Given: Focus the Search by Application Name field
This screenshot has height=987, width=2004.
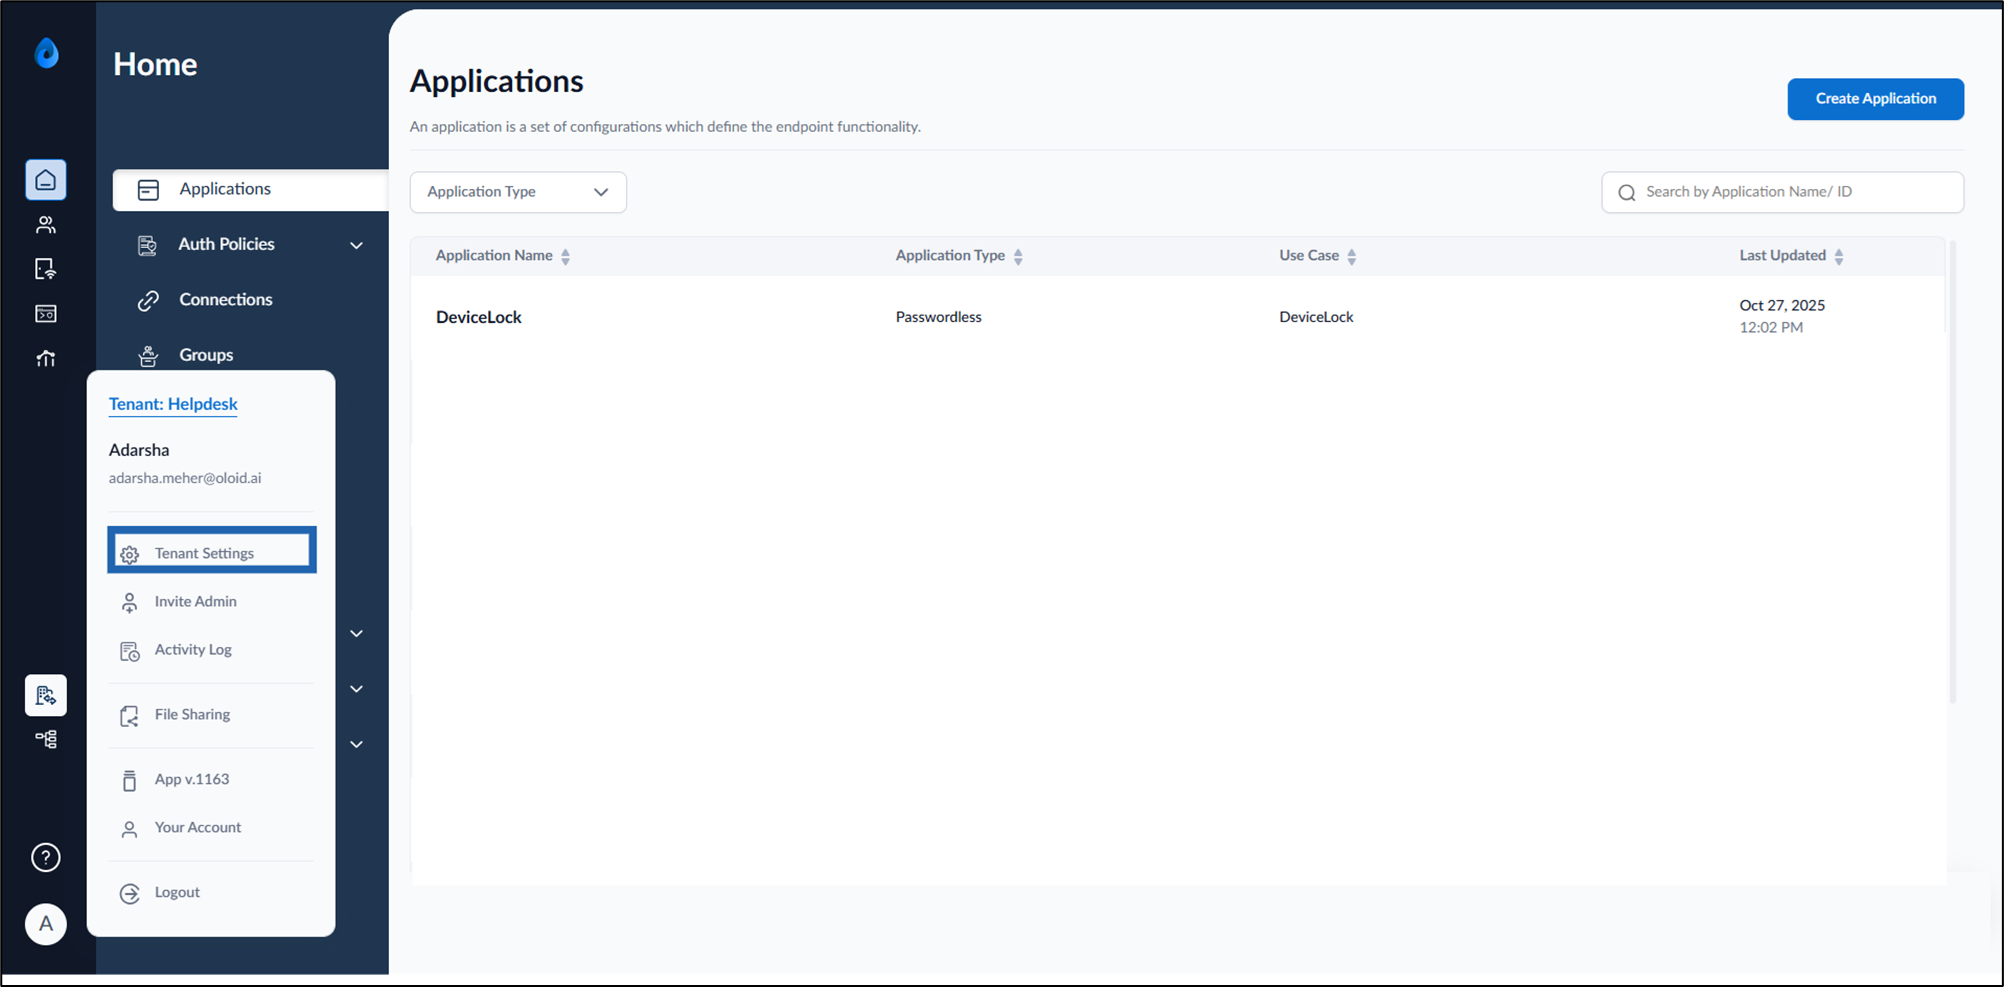Looking at the screenshot, I should (1782, 192).
